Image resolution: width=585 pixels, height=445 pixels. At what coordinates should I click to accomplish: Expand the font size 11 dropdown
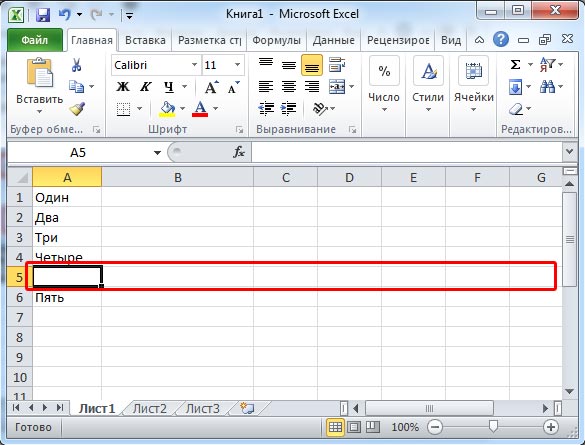pos(237,65)
